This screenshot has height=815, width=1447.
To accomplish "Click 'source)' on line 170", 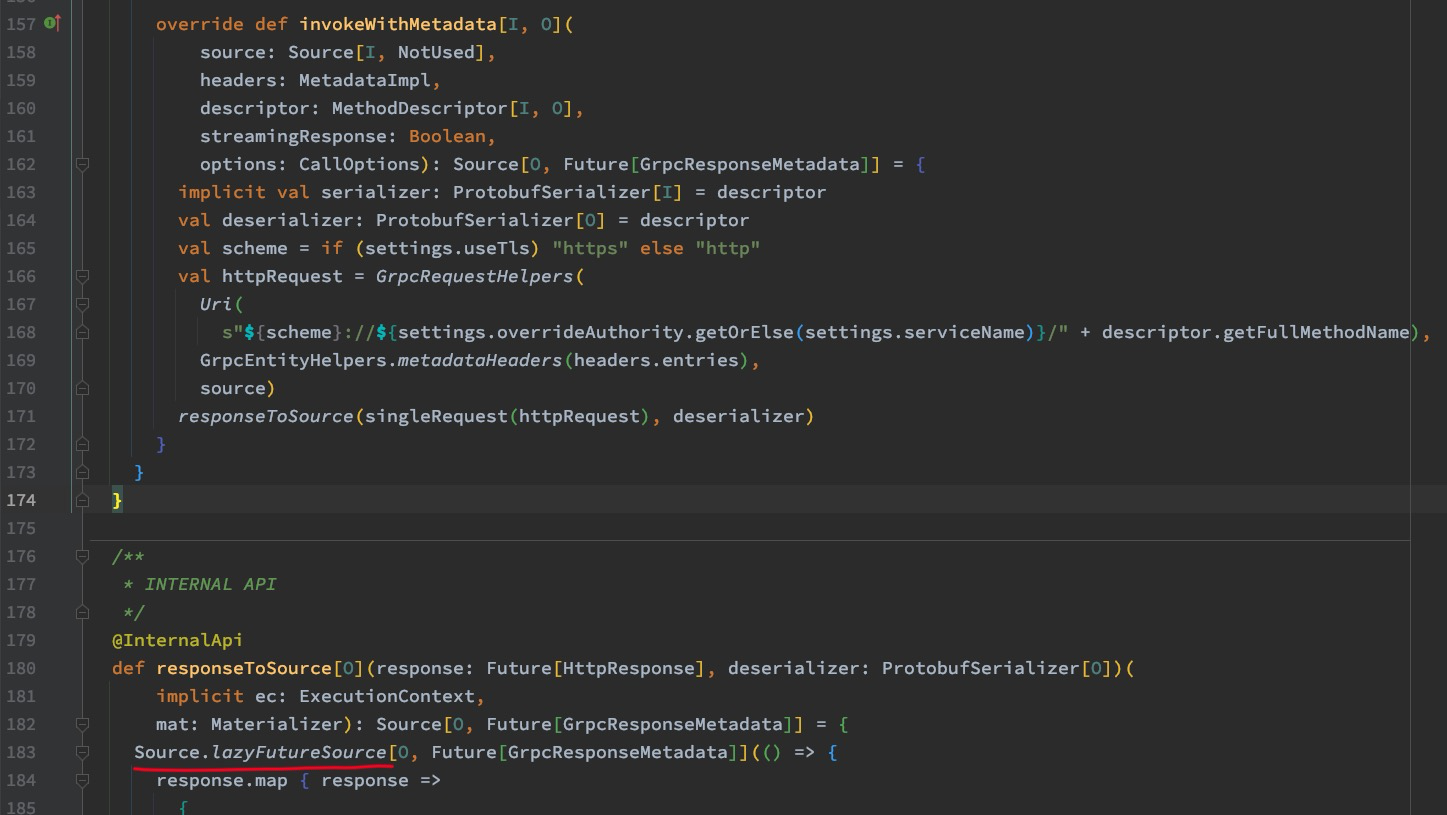I will point(238,388).
